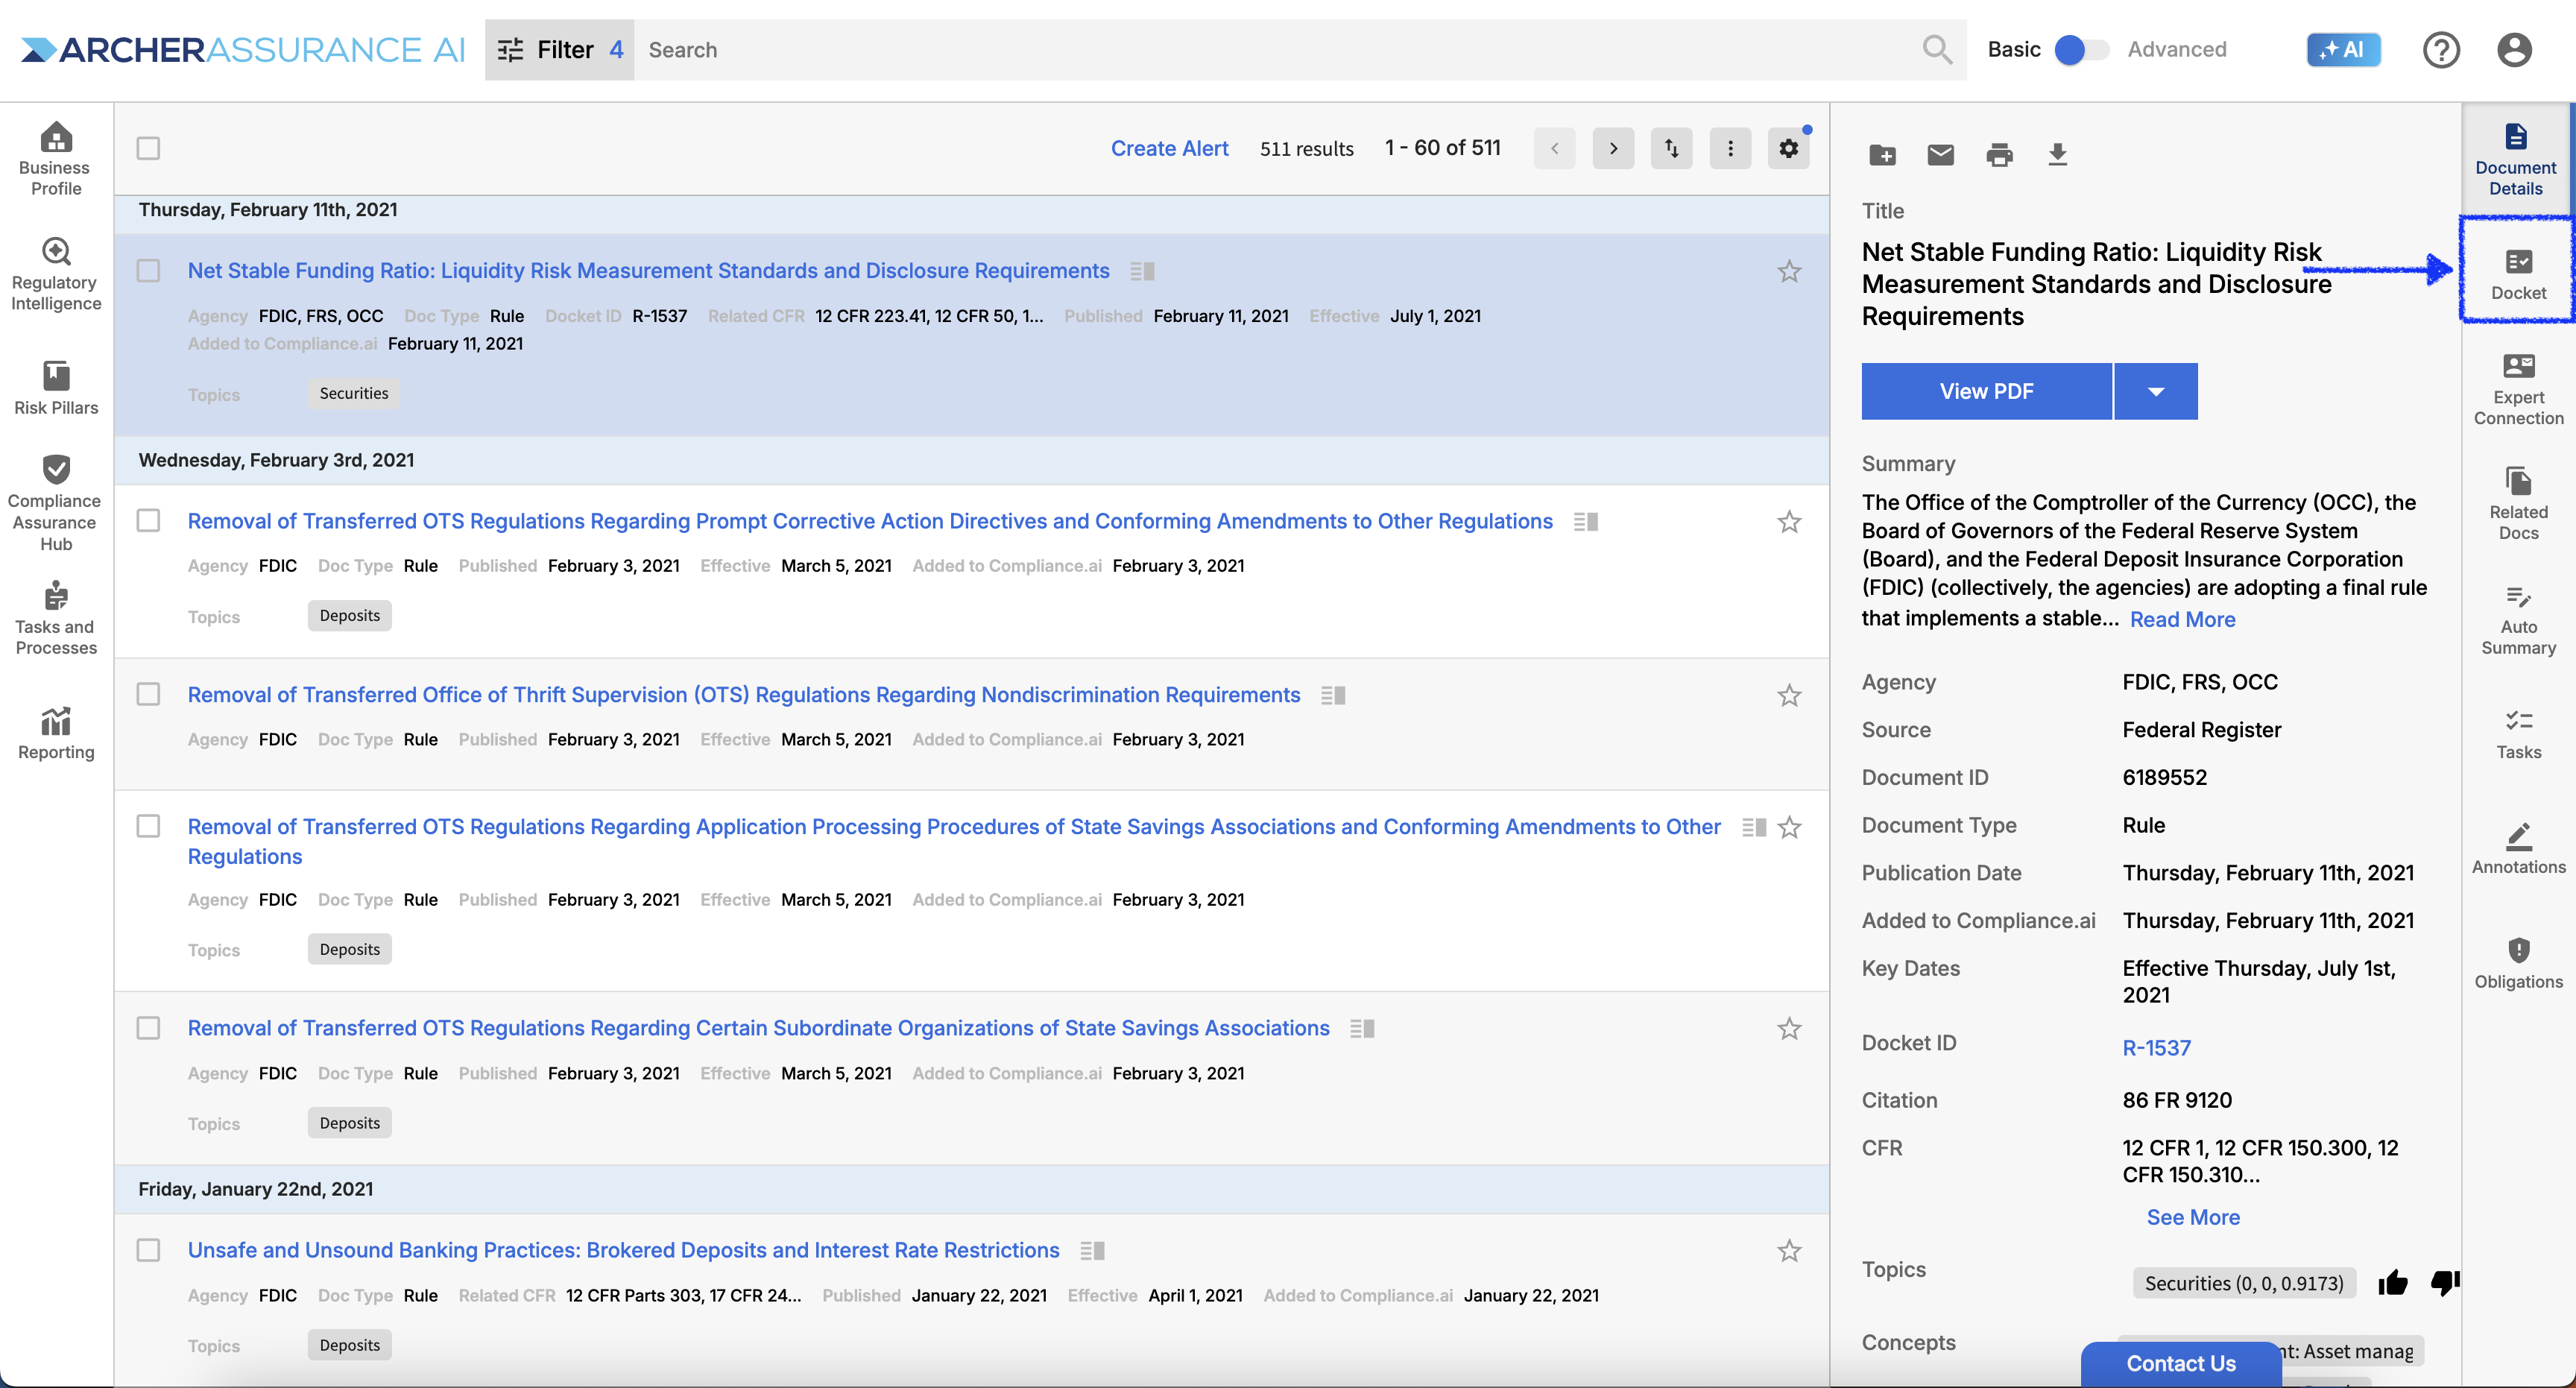Add document to folder icon
The height and width of the screenshot is (1388, 2576).
(1882, 155)
